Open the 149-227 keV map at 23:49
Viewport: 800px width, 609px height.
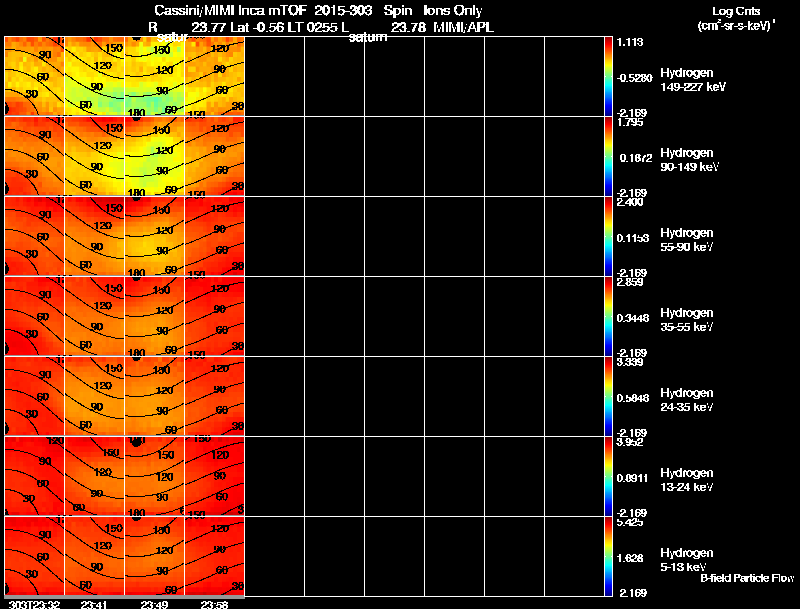tap(155, 76)
